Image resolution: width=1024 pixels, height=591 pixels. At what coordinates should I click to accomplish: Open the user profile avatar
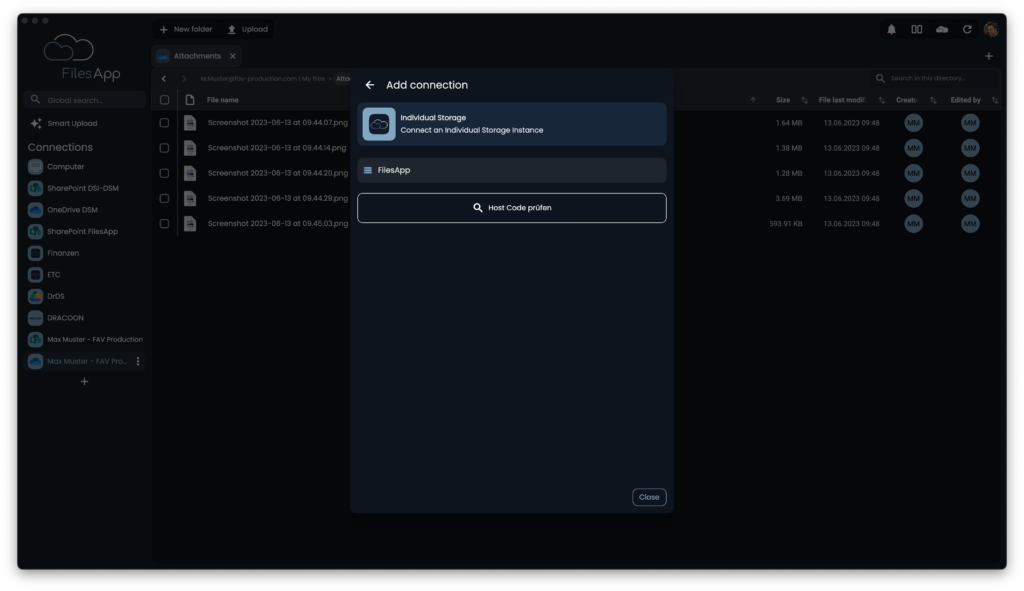click(x=991, y=29)
